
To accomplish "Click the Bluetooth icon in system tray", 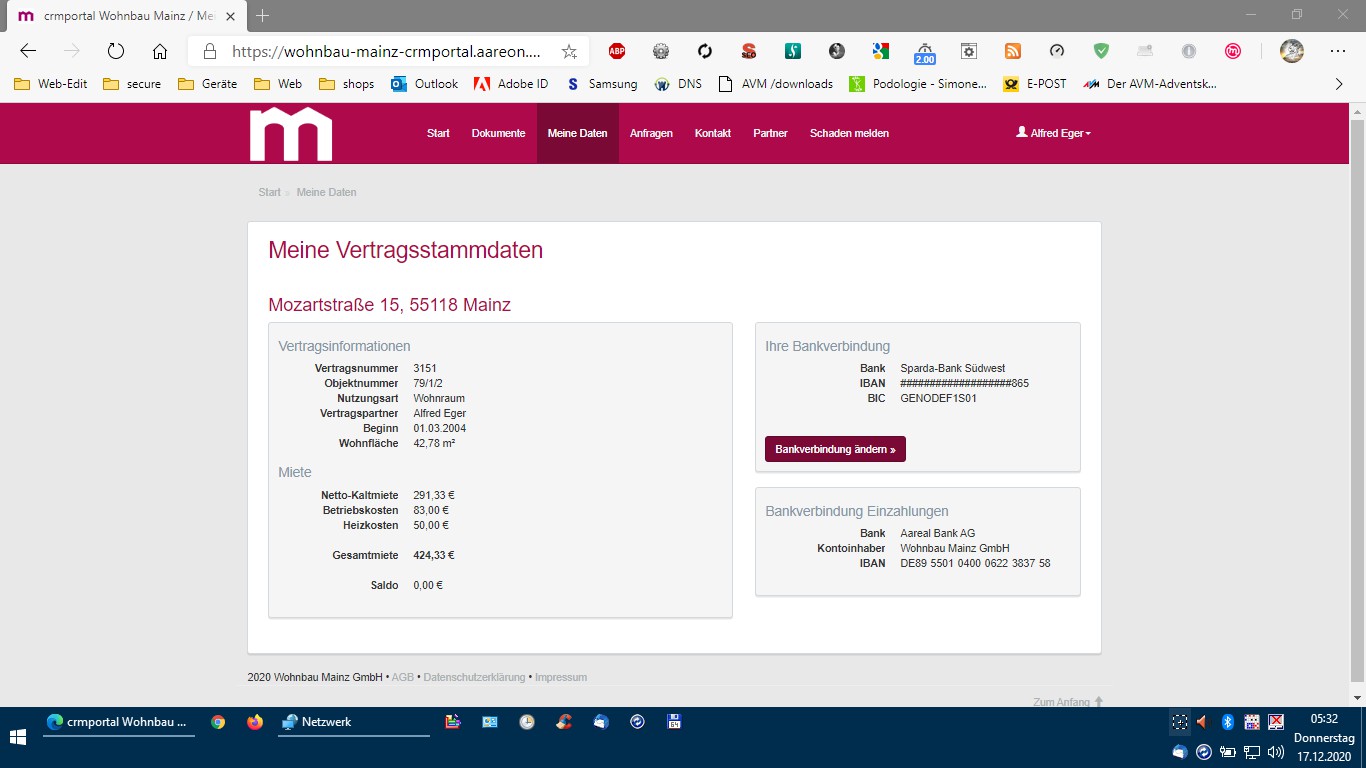I will (x=1227, y=722).
